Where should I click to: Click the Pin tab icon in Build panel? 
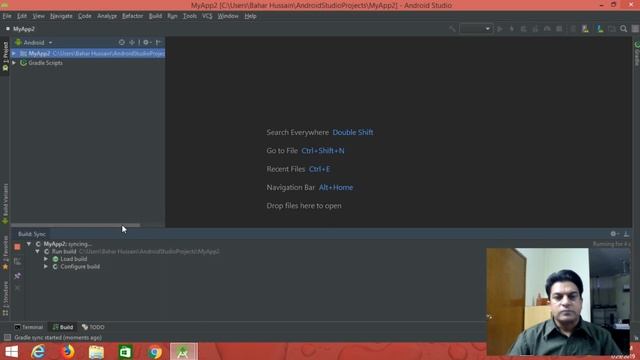click(17, 276)
